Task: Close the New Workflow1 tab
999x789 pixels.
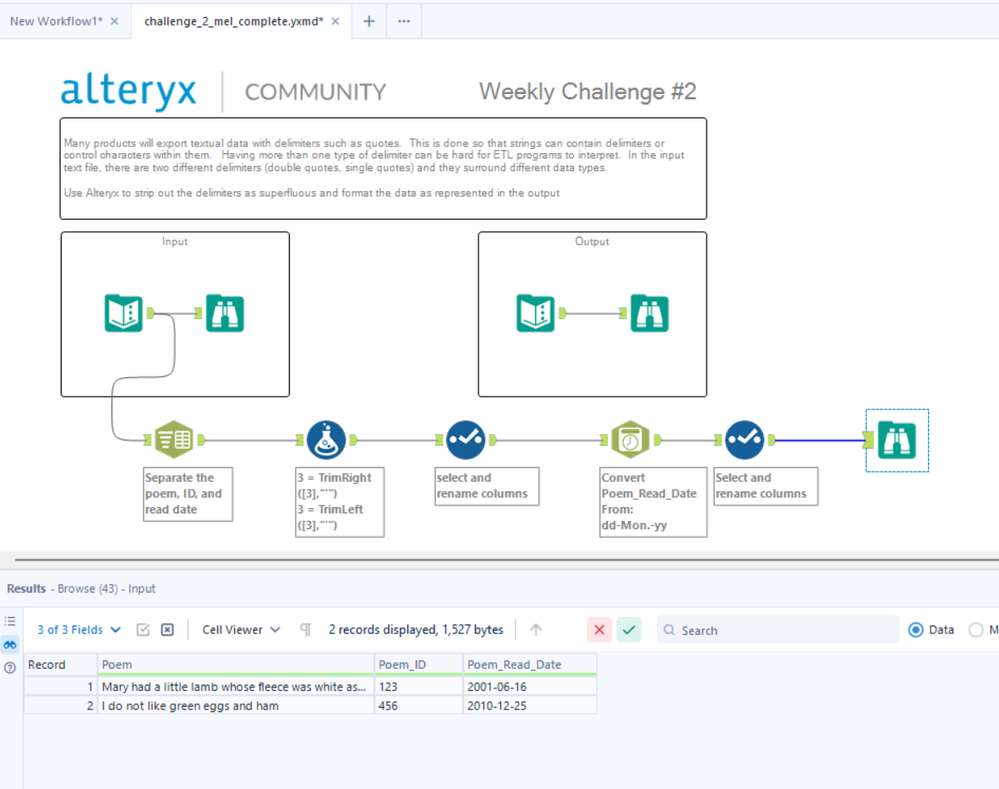Action: (x=115, y=21)
